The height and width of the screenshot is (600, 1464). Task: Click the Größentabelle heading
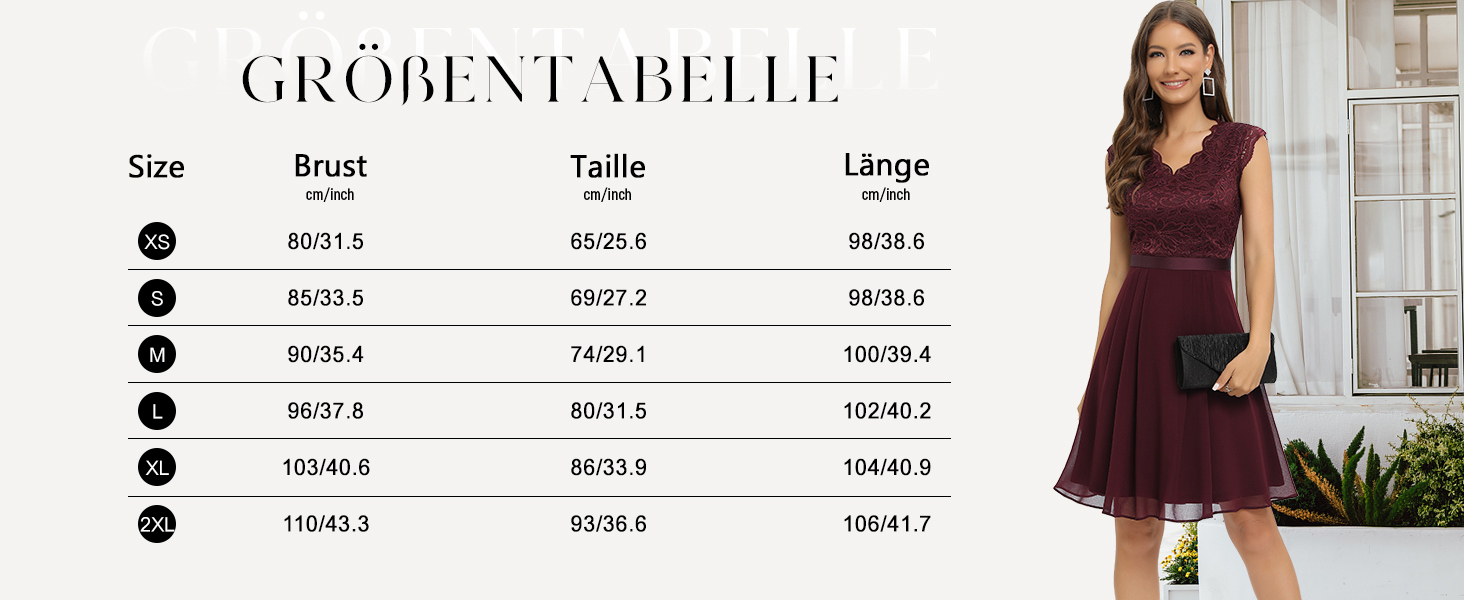[540, 78]
